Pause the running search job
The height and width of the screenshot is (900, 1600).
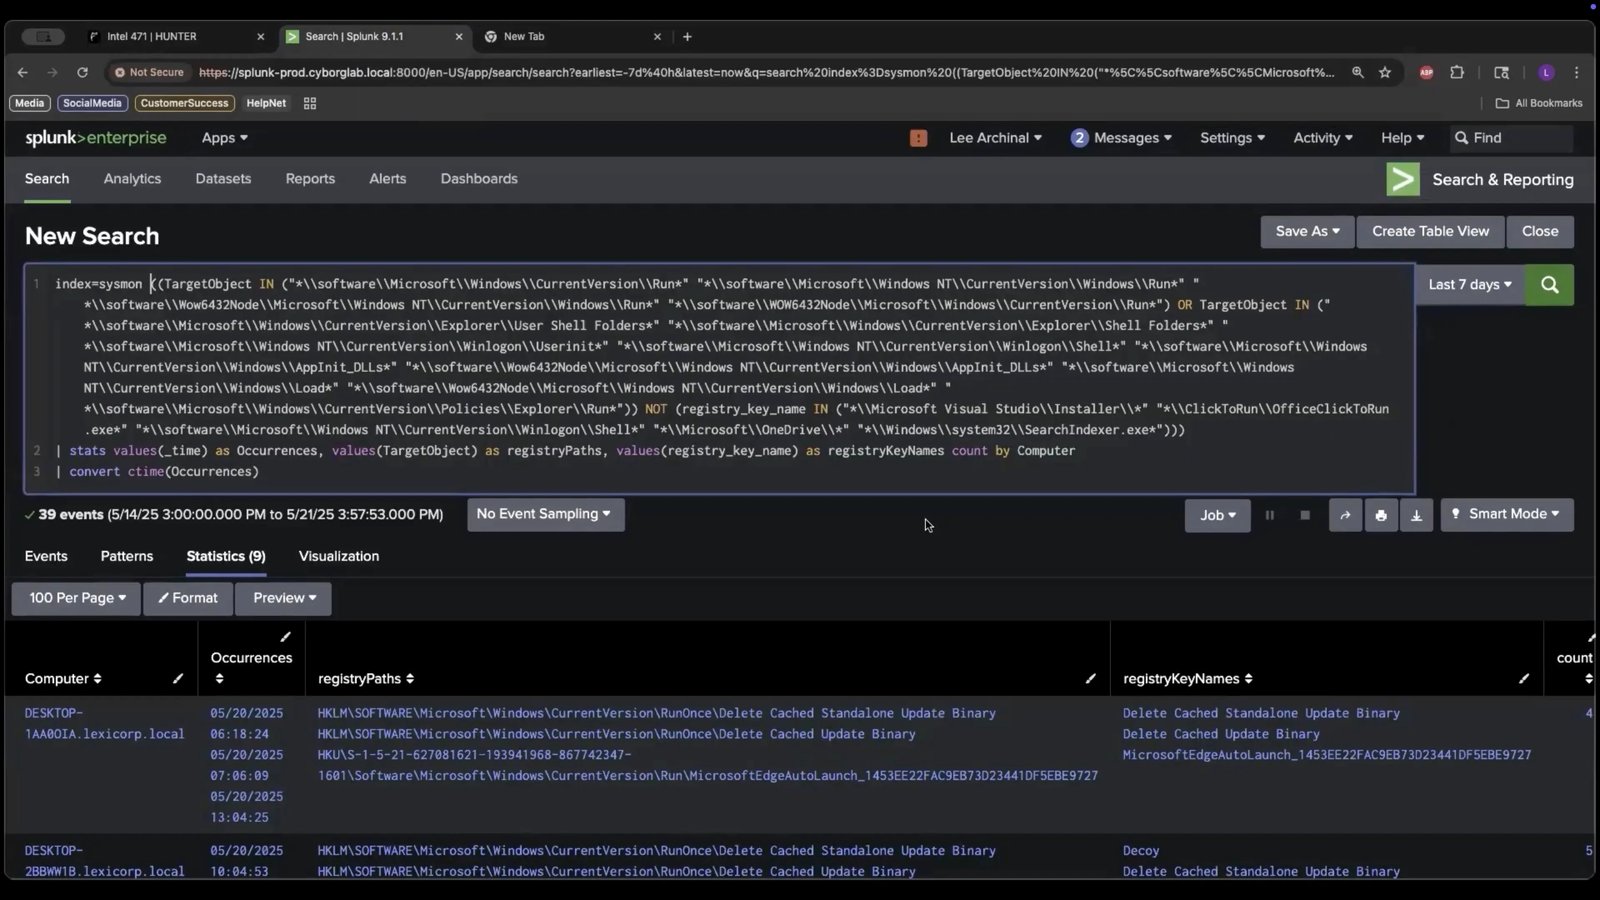1270,515
